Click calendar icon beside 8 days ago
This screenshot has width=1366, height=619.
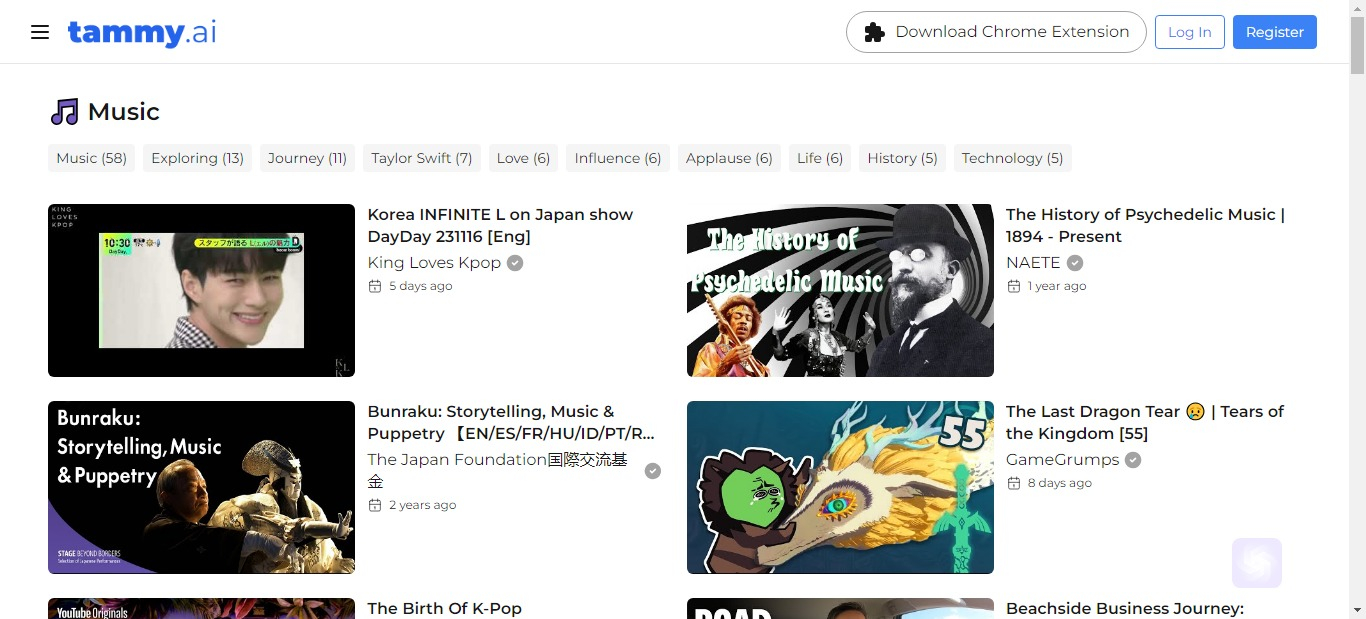[x=1014, y=483]
